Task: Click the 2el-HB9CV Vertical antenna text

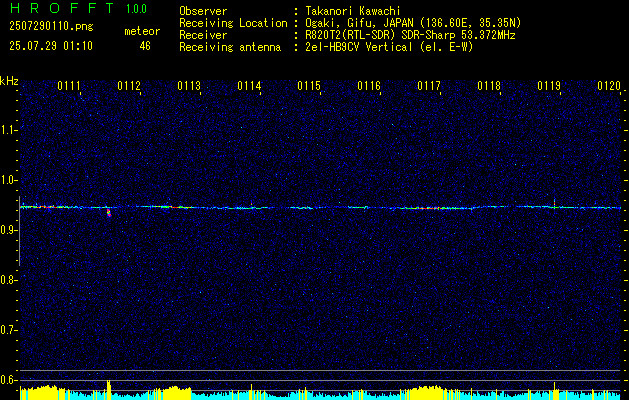Action: pyautogui.click(x=389, y=47)
